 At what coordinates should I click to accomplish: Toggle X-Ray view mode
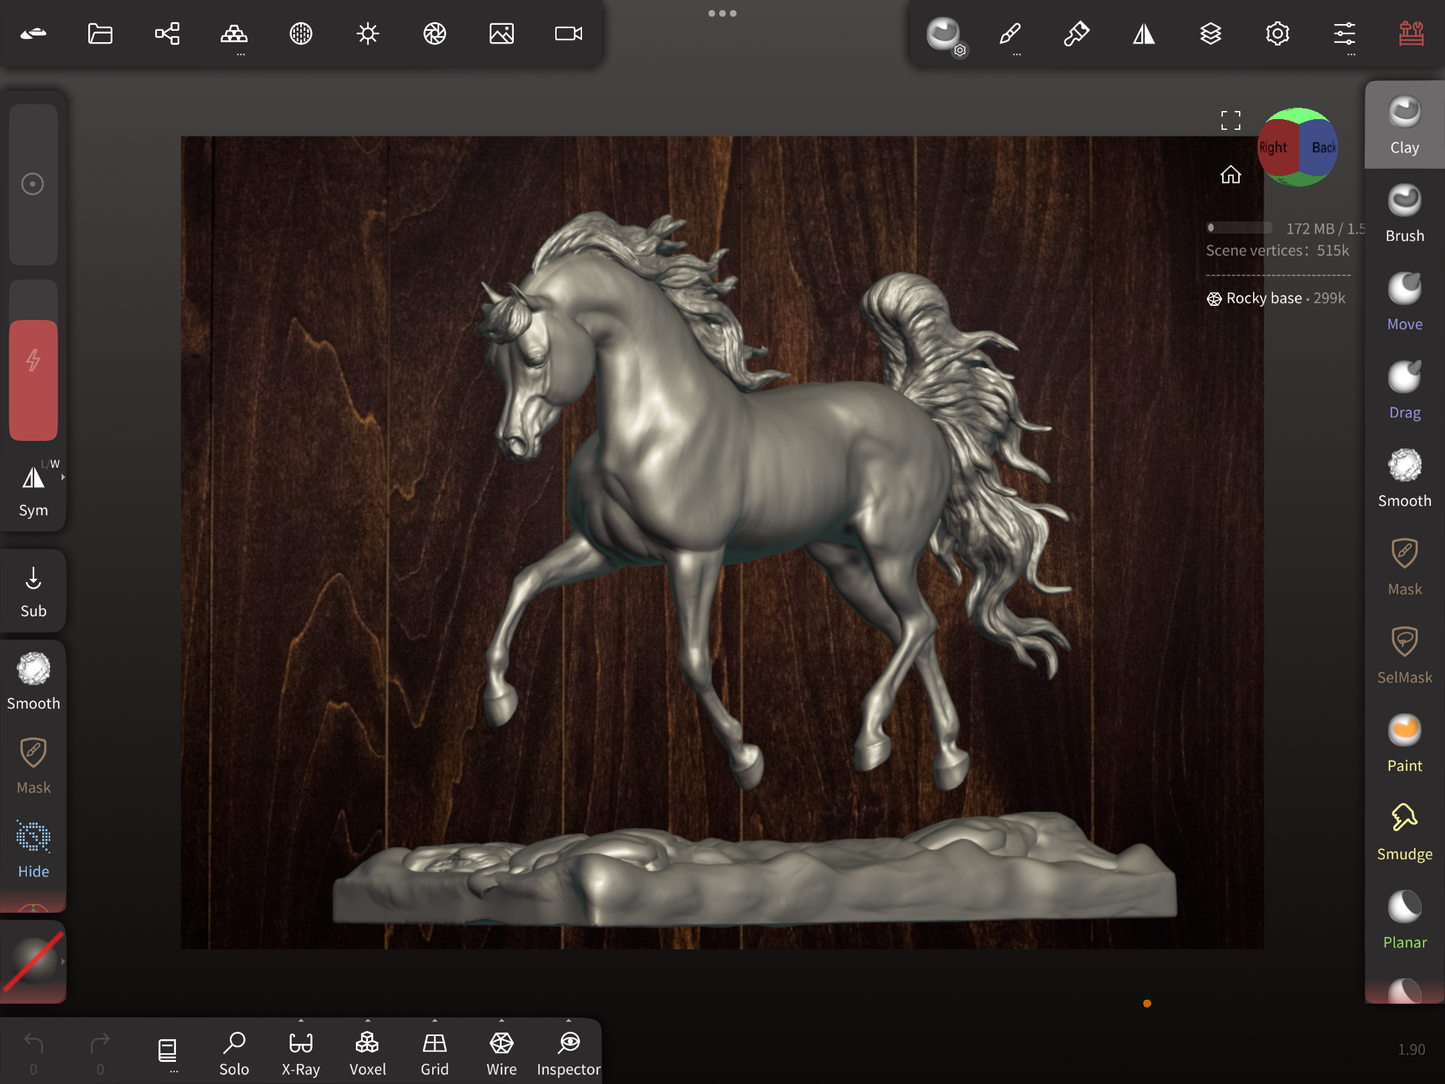click(300, 1052)
